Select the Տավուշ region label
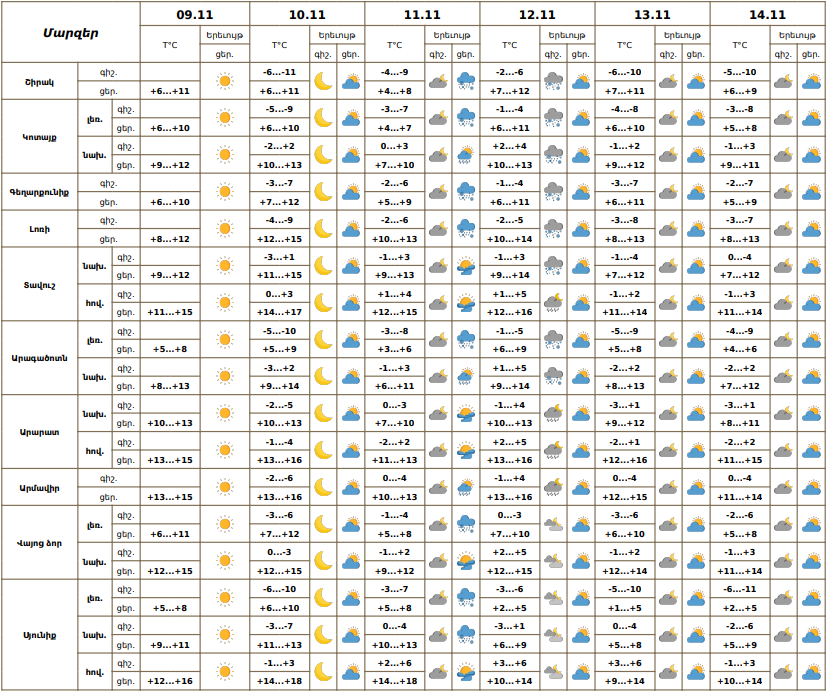826x692 pixels. [x=39, y=284]
